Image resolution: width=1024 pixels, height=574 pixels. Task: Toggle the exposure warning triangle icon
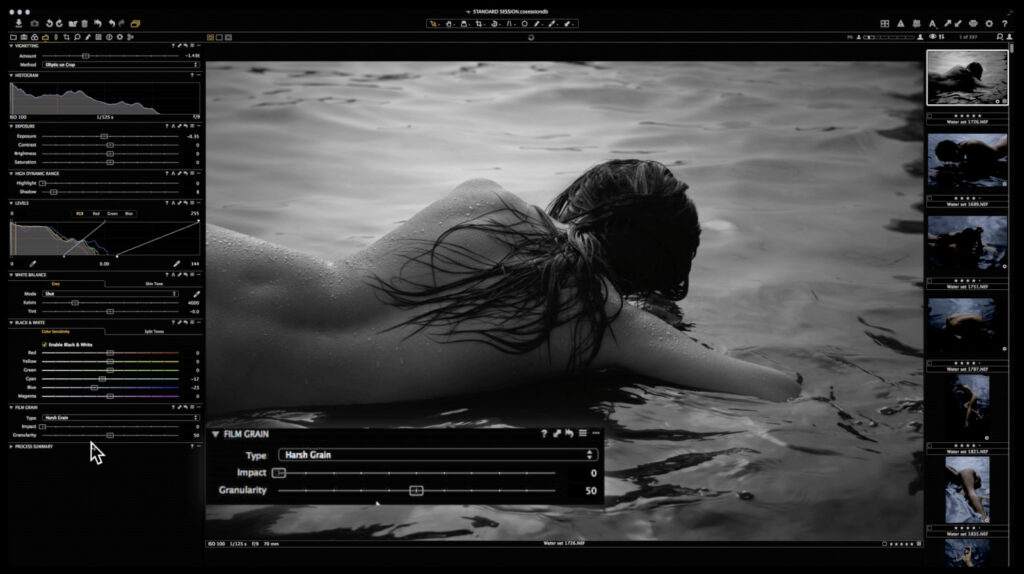point(901,24)
